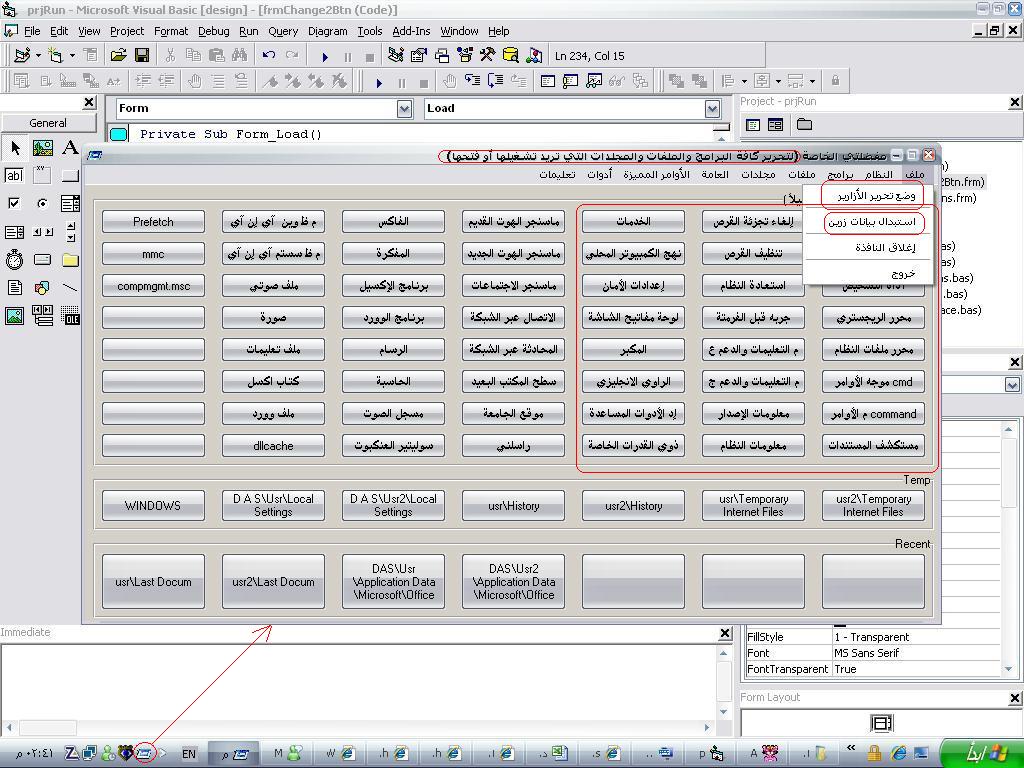Click the dllcache button

273,446
